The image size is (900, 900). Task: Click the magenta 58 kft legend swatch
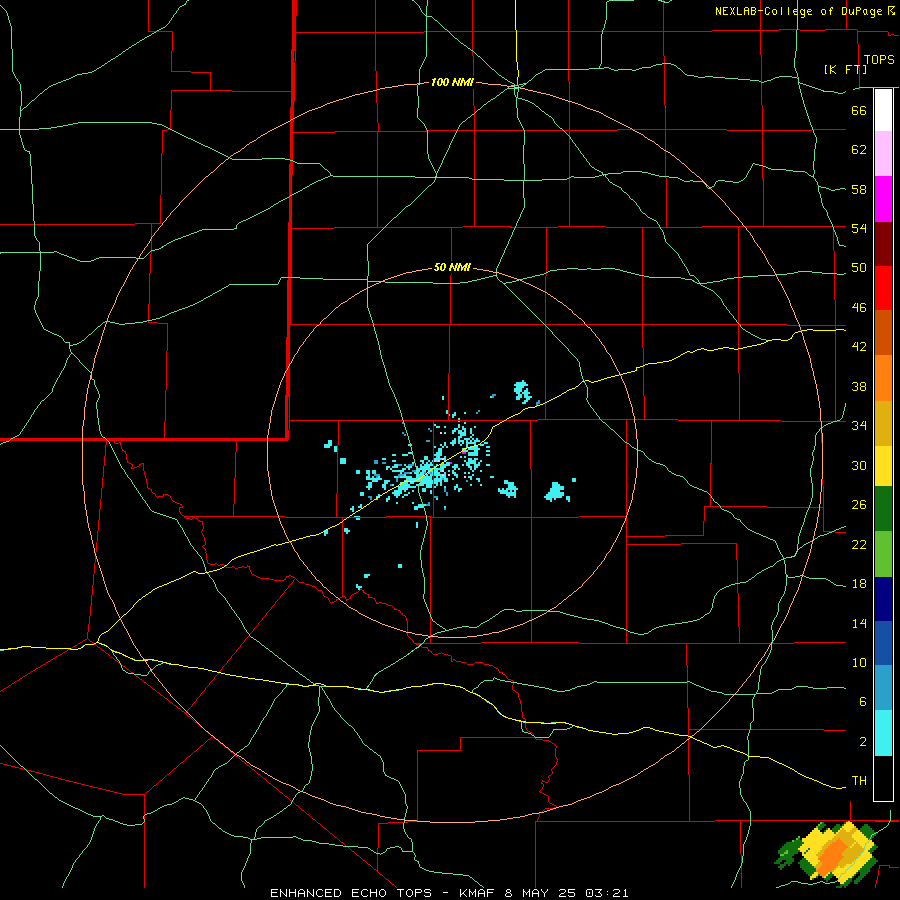pyautogui.click(x=883, y=199)
